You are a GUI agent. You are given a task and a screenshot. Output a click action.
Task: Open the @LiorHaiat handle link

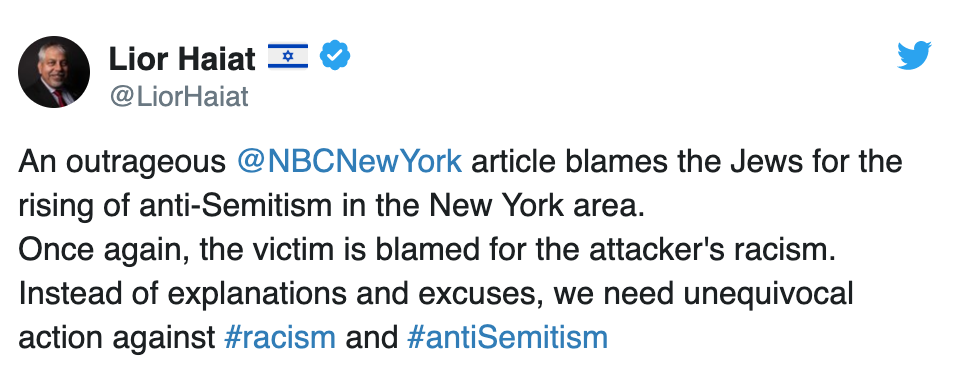[179, 97]
